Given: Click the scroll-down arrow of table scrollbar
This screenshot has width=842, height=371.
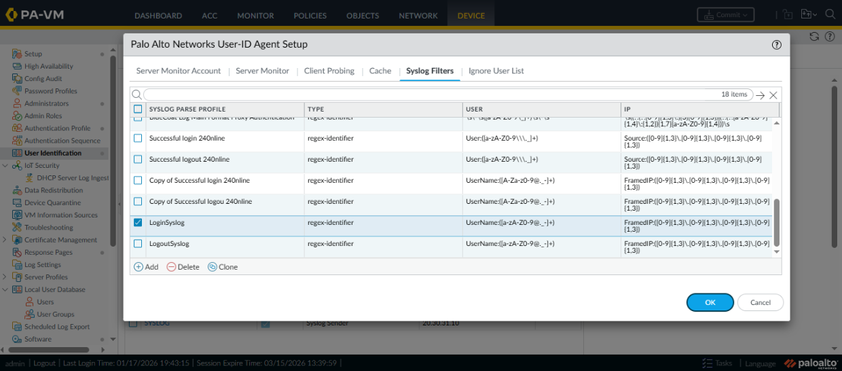Looking at the screenshot, I should 776,251.
